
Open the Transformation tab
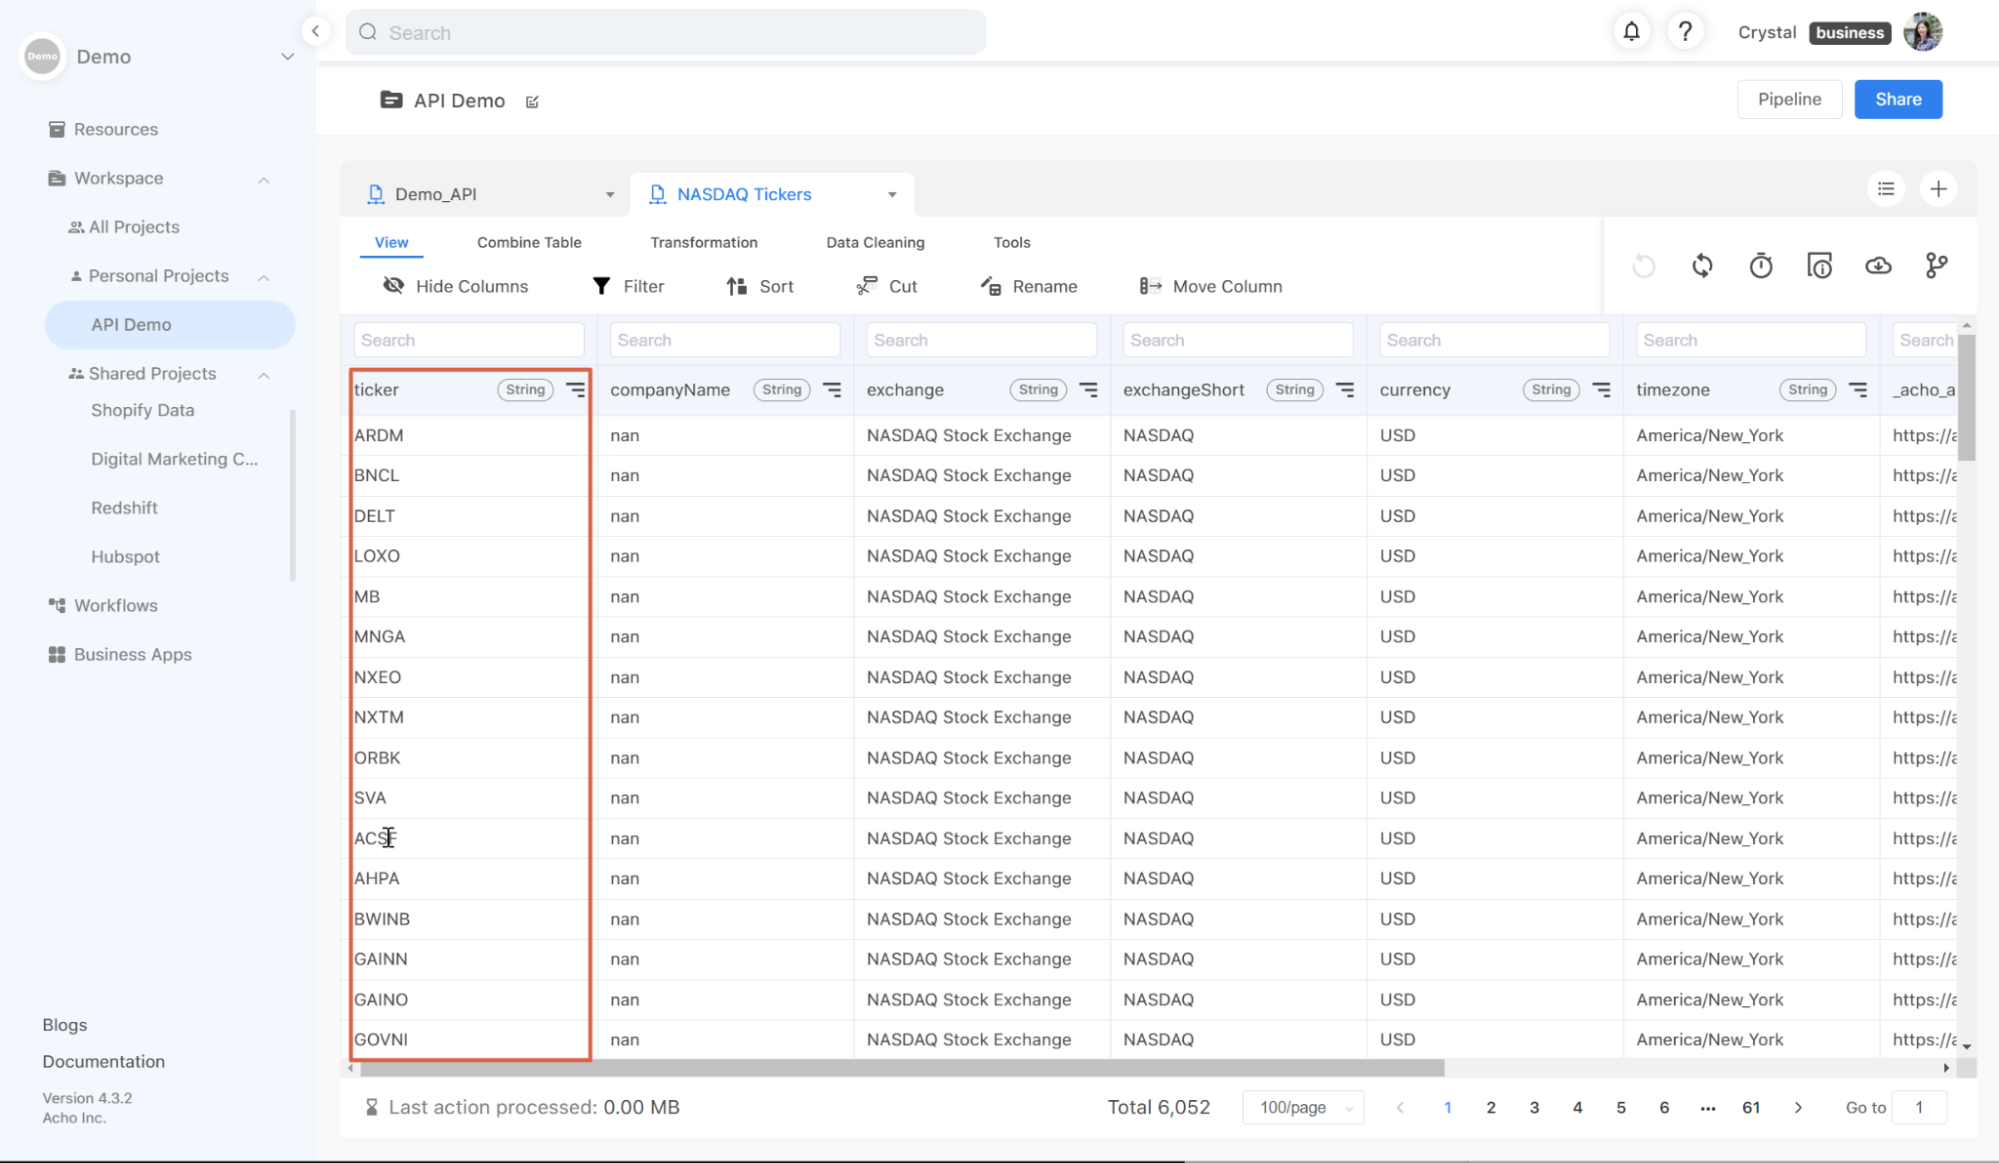pyautogui.click(x=703, y=242)
